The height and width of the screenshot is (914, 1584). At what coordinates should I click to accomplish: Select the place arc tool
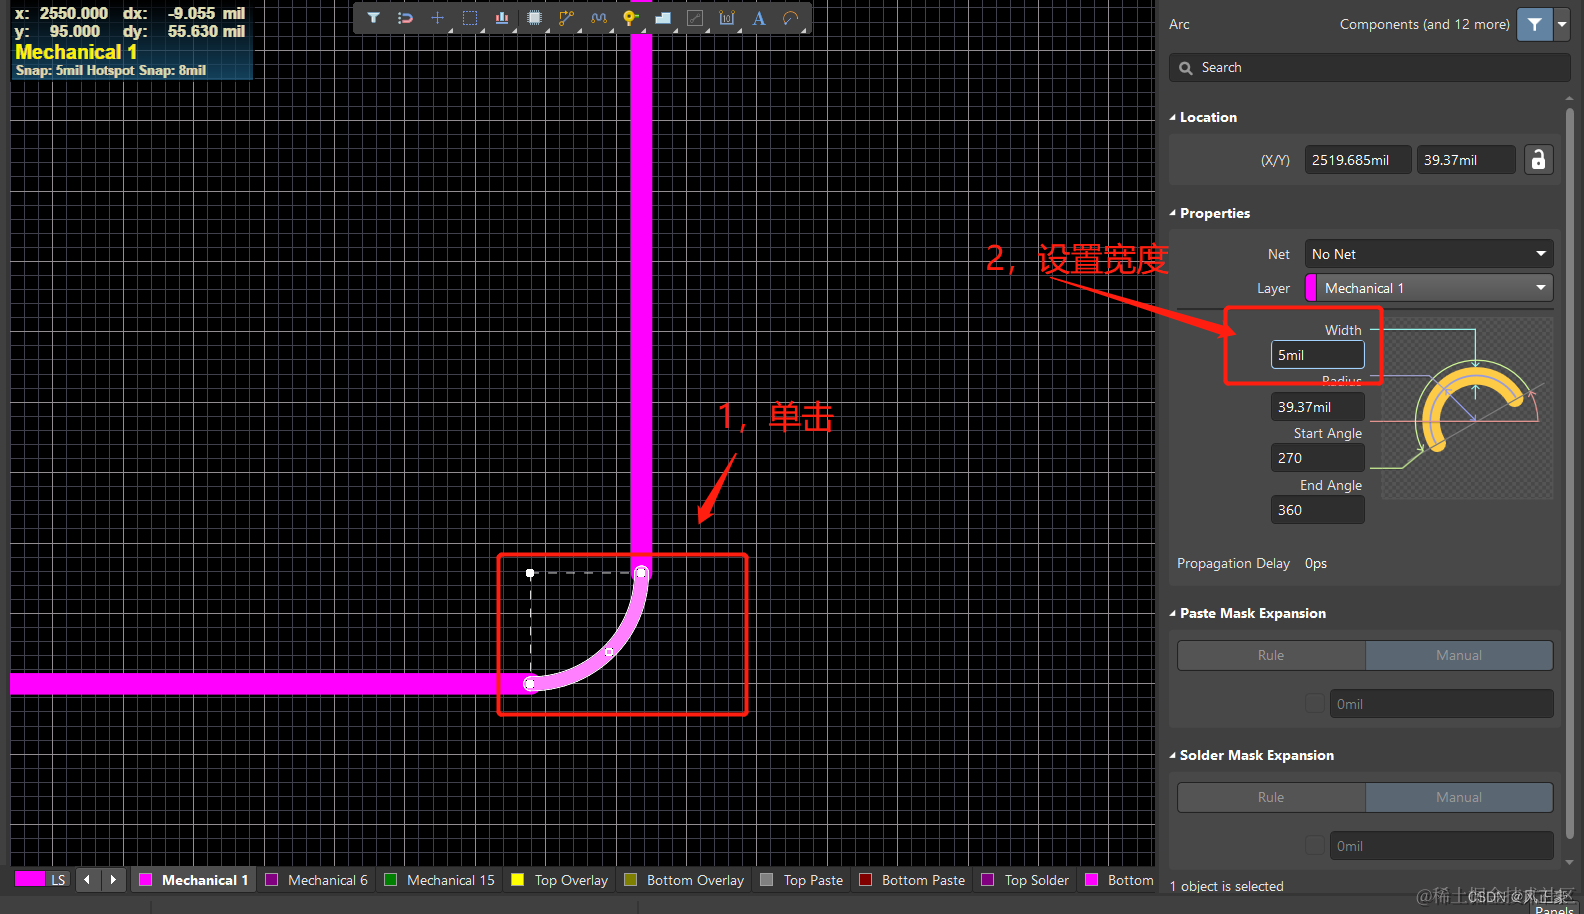pos(791,18)
